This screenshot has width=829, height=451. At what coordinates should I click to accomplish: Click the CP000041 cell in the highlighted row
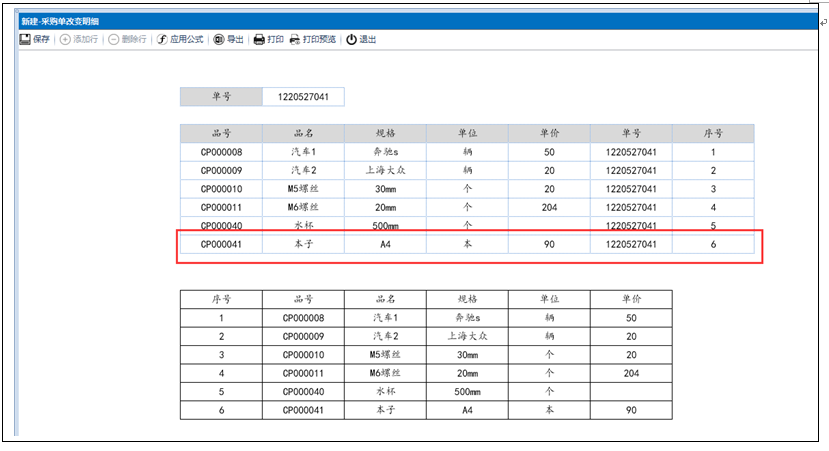pyautogui.click(x=221, y=244)
